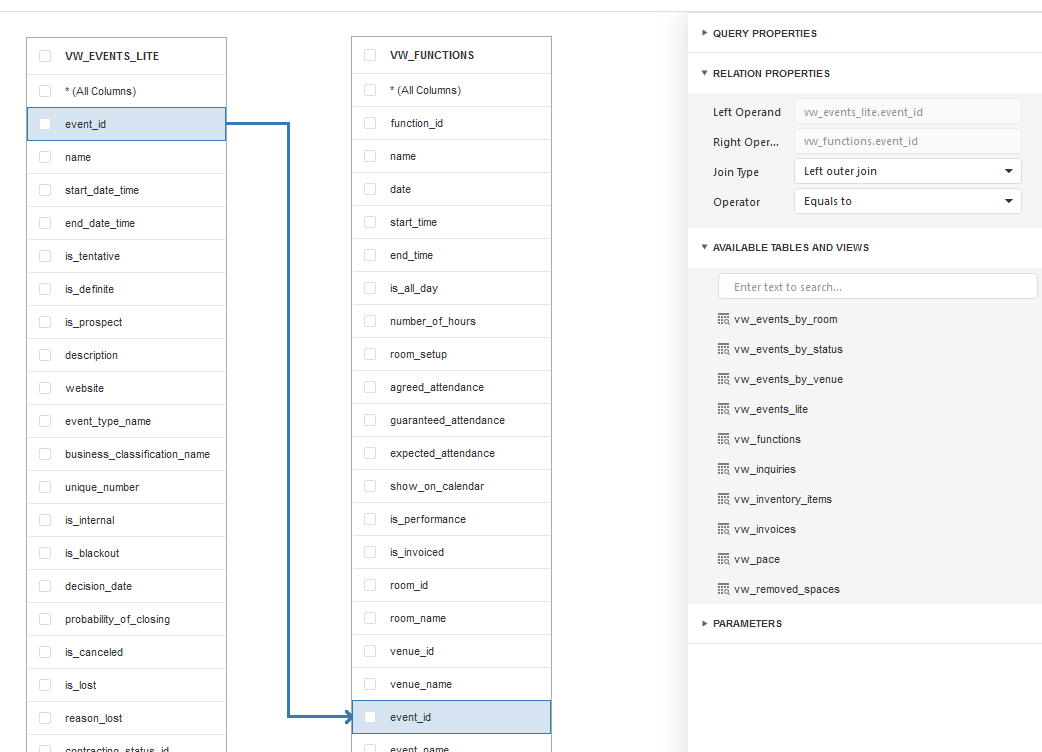This screenshot has height=752, width=1042.
Task: Check All Columns in VW_EVENTS_LITE
Action: pos(45,91)
